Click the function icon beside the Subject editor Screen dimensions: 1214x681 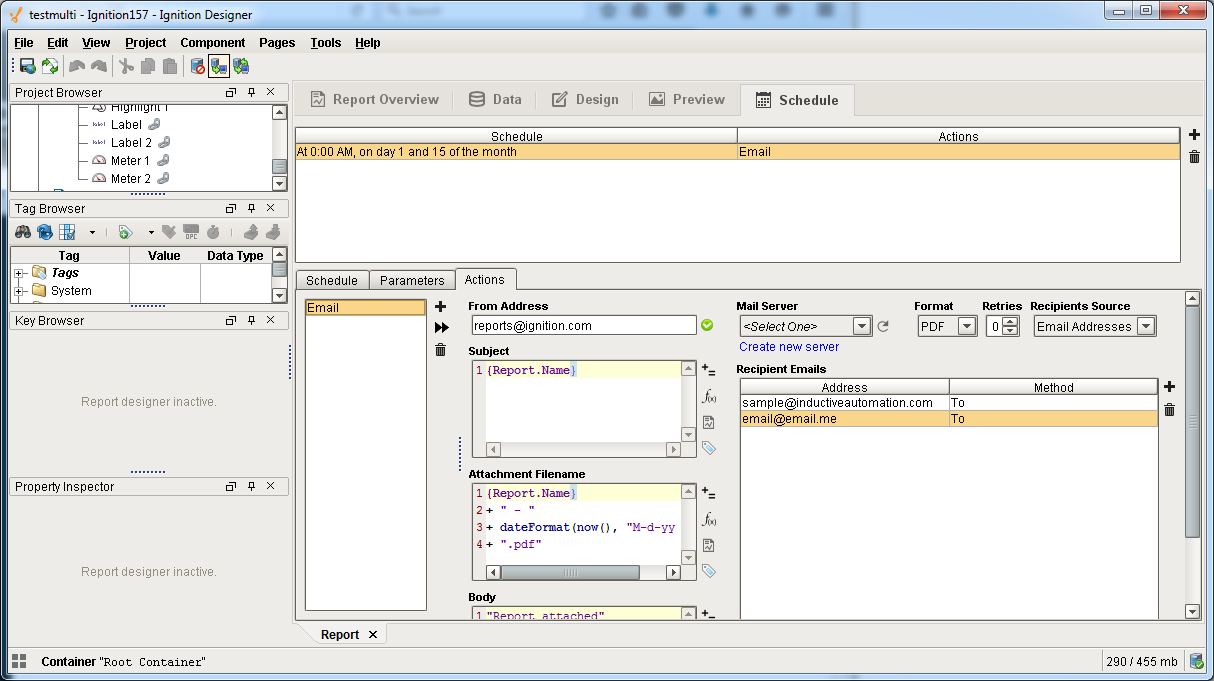click(x=708, y=396)
